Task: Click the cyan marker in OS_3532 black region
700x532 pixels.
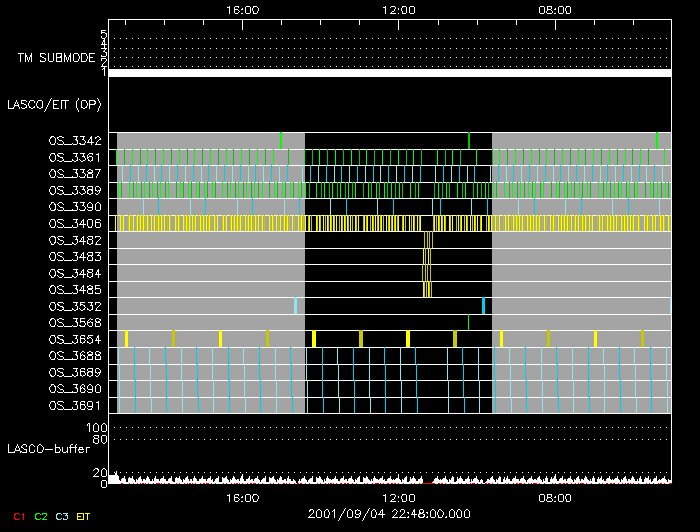Action: click(x=483, y=306)
